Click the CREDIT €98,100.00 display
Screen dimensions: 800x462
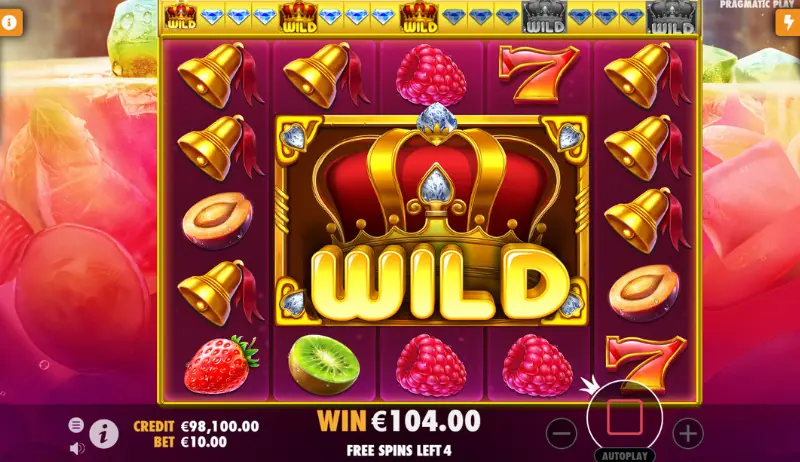pos(196,426)
